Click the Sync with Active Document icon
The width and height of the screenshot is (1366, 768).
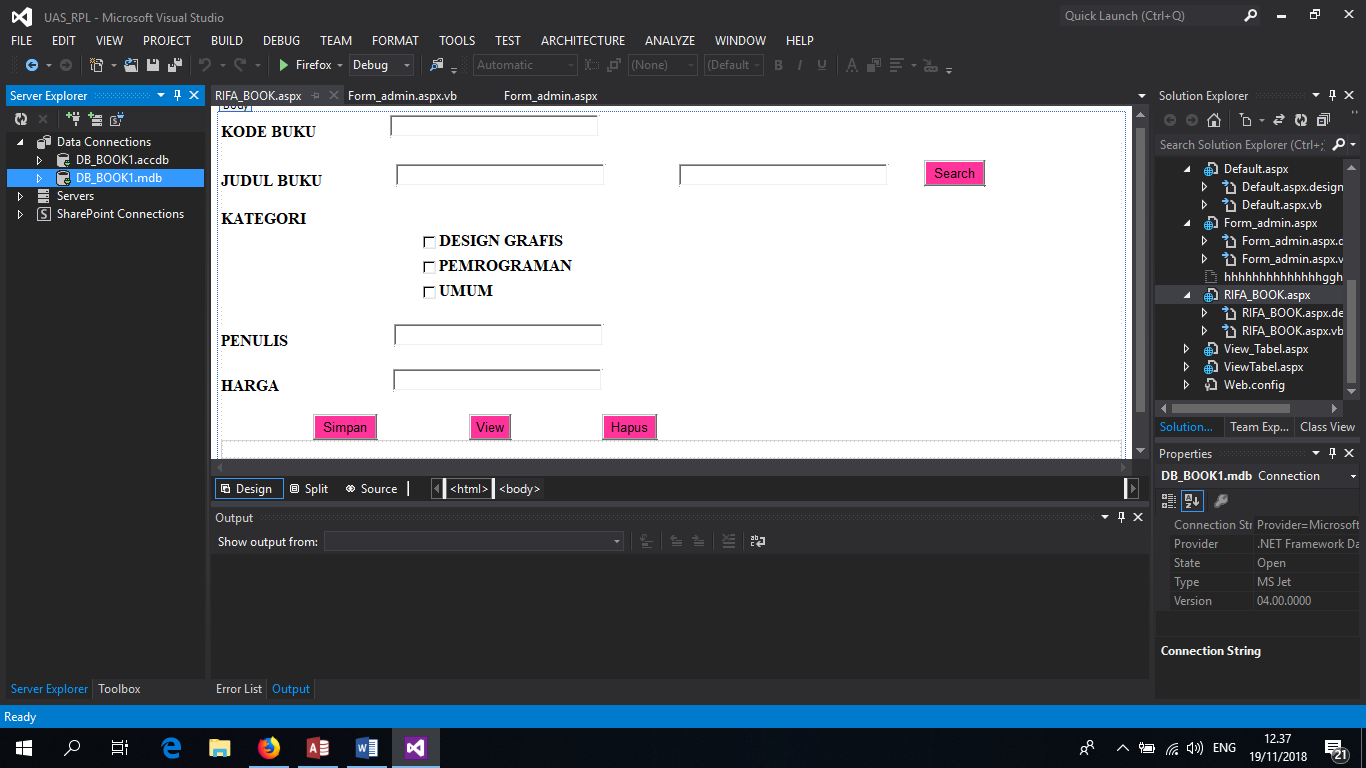(x=1279, y=120)
